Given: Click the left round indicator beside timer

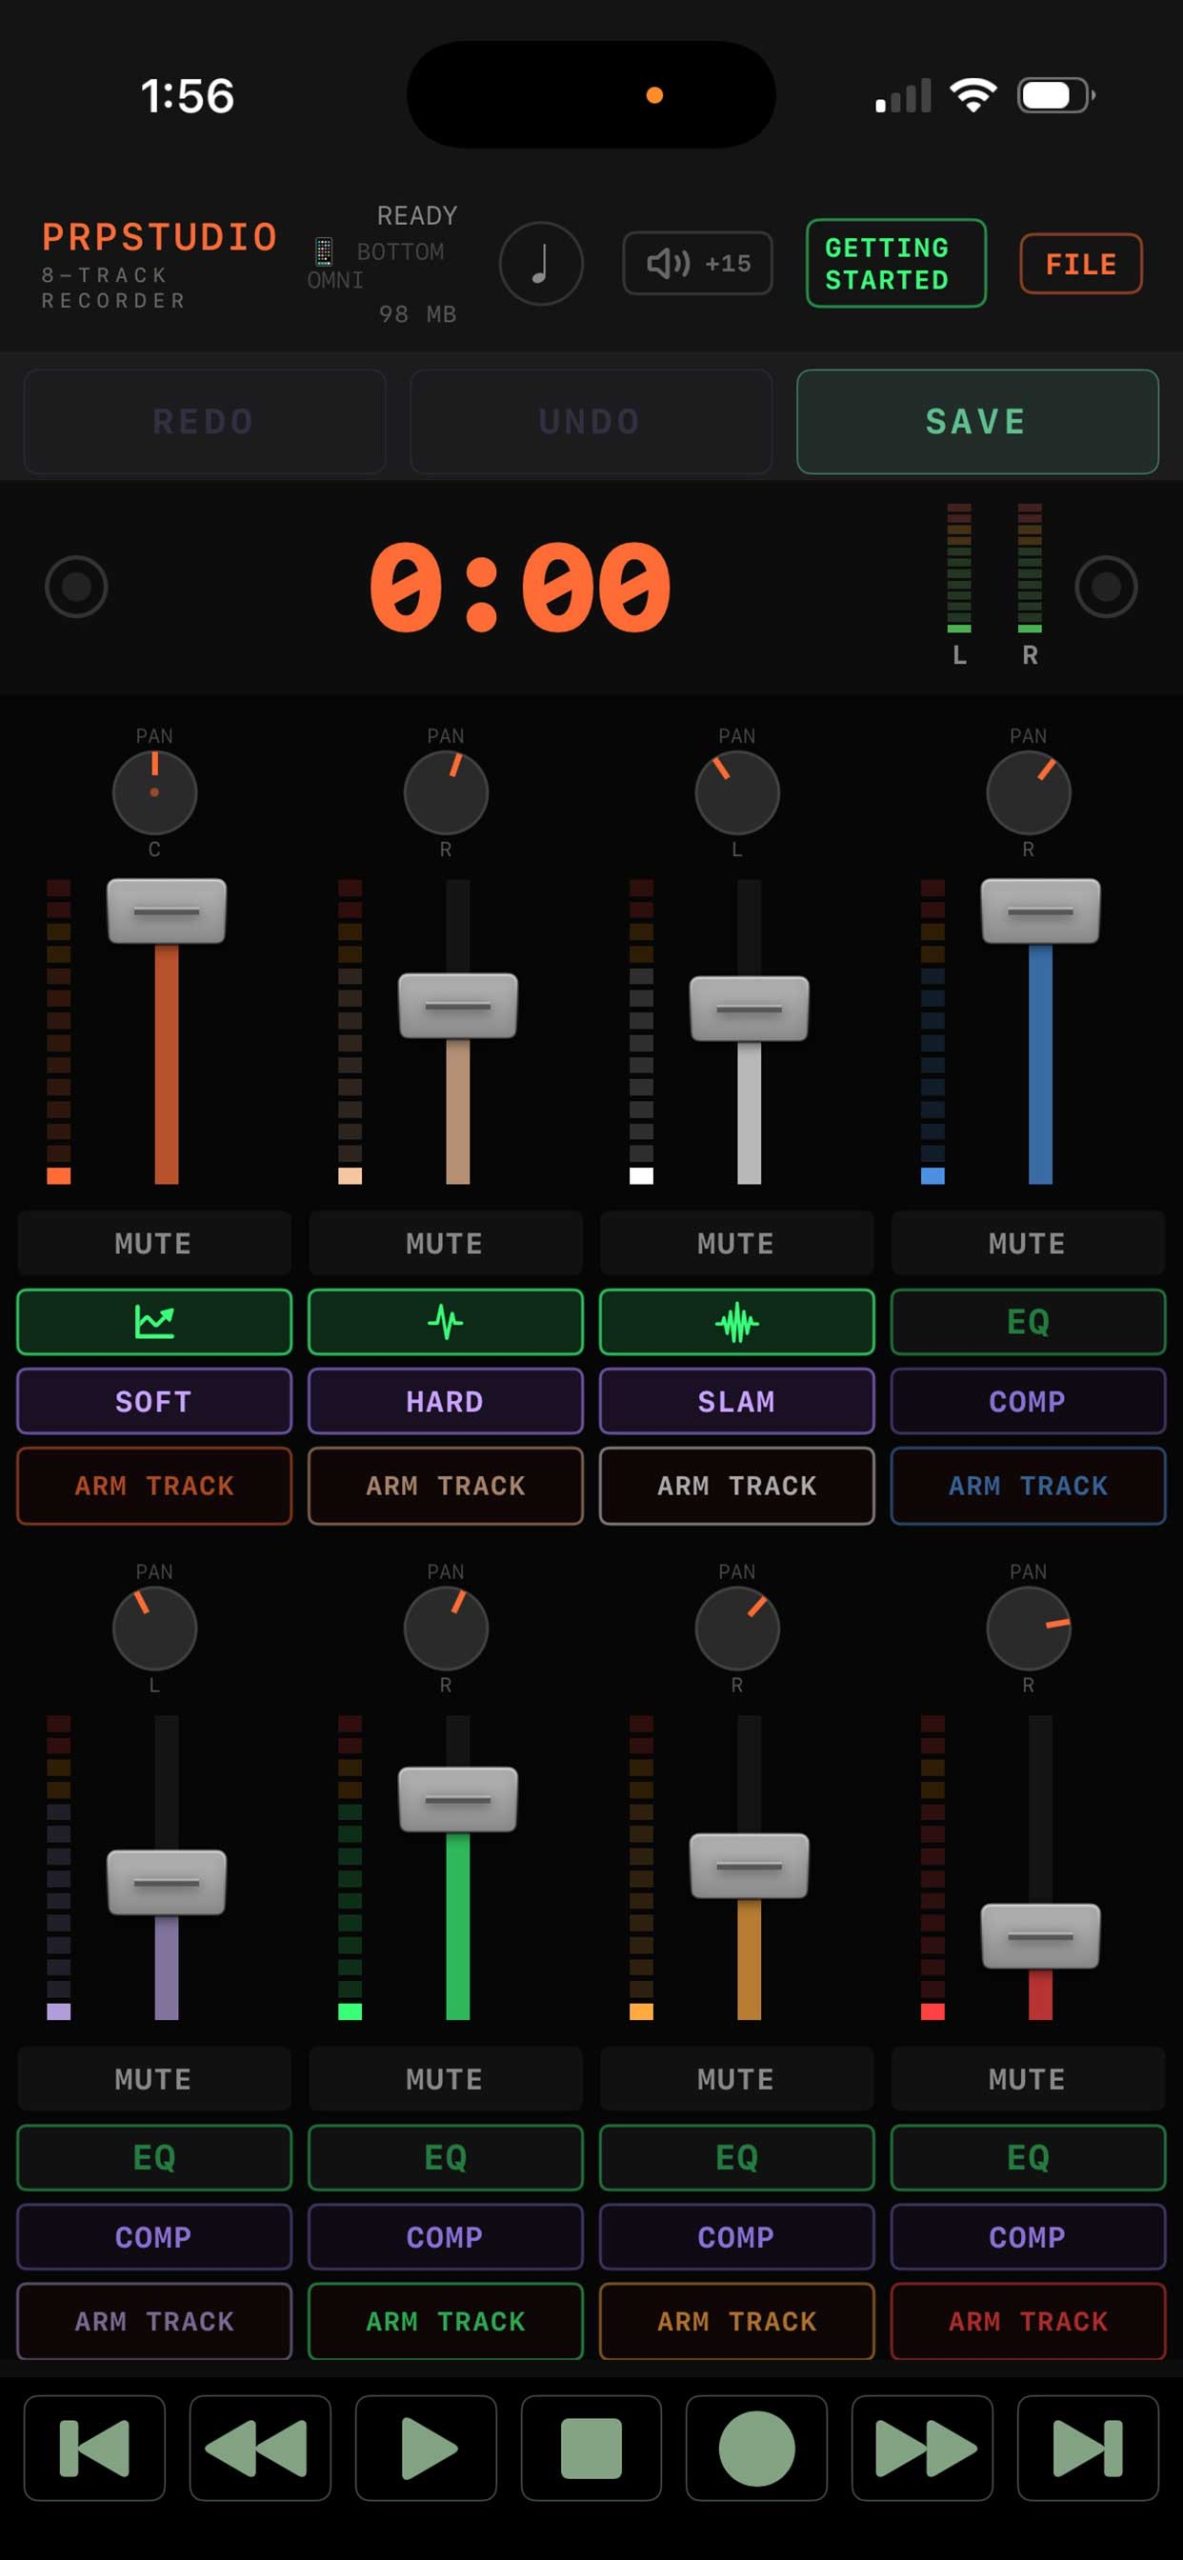Looking at the screenshot, I should [x=76, y=587].
